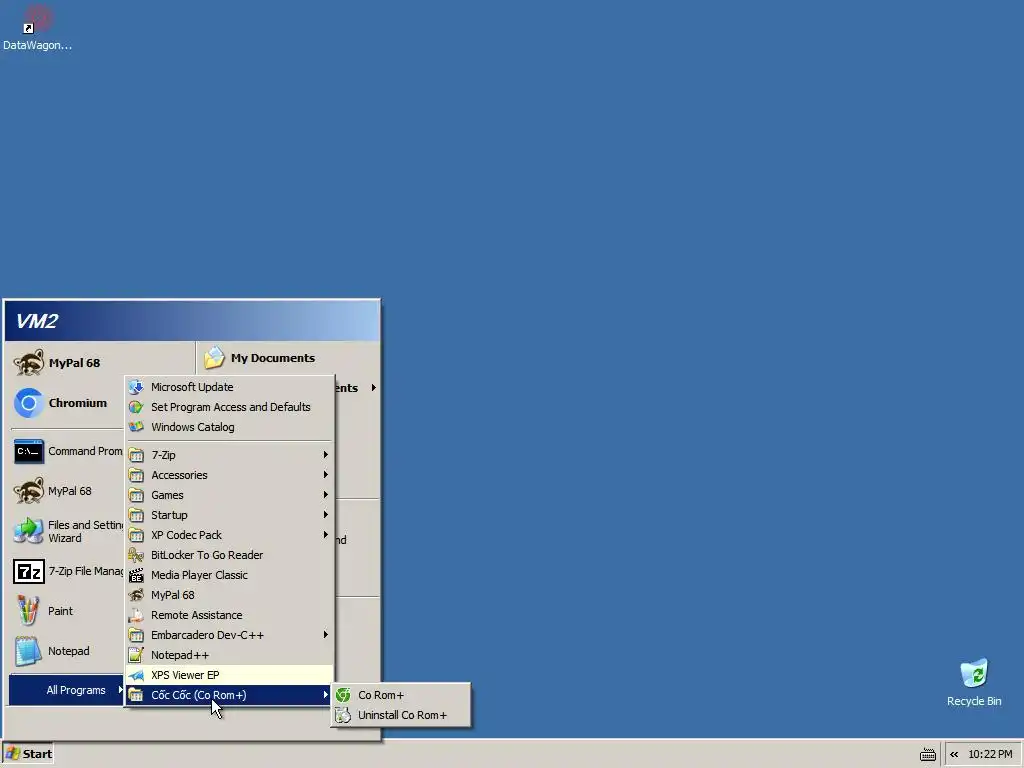The width and height of the screenshot is (1024, 768).
Task: Click the Media Player Classic icon
Action: pyautogui.click(x=136, y=575)
